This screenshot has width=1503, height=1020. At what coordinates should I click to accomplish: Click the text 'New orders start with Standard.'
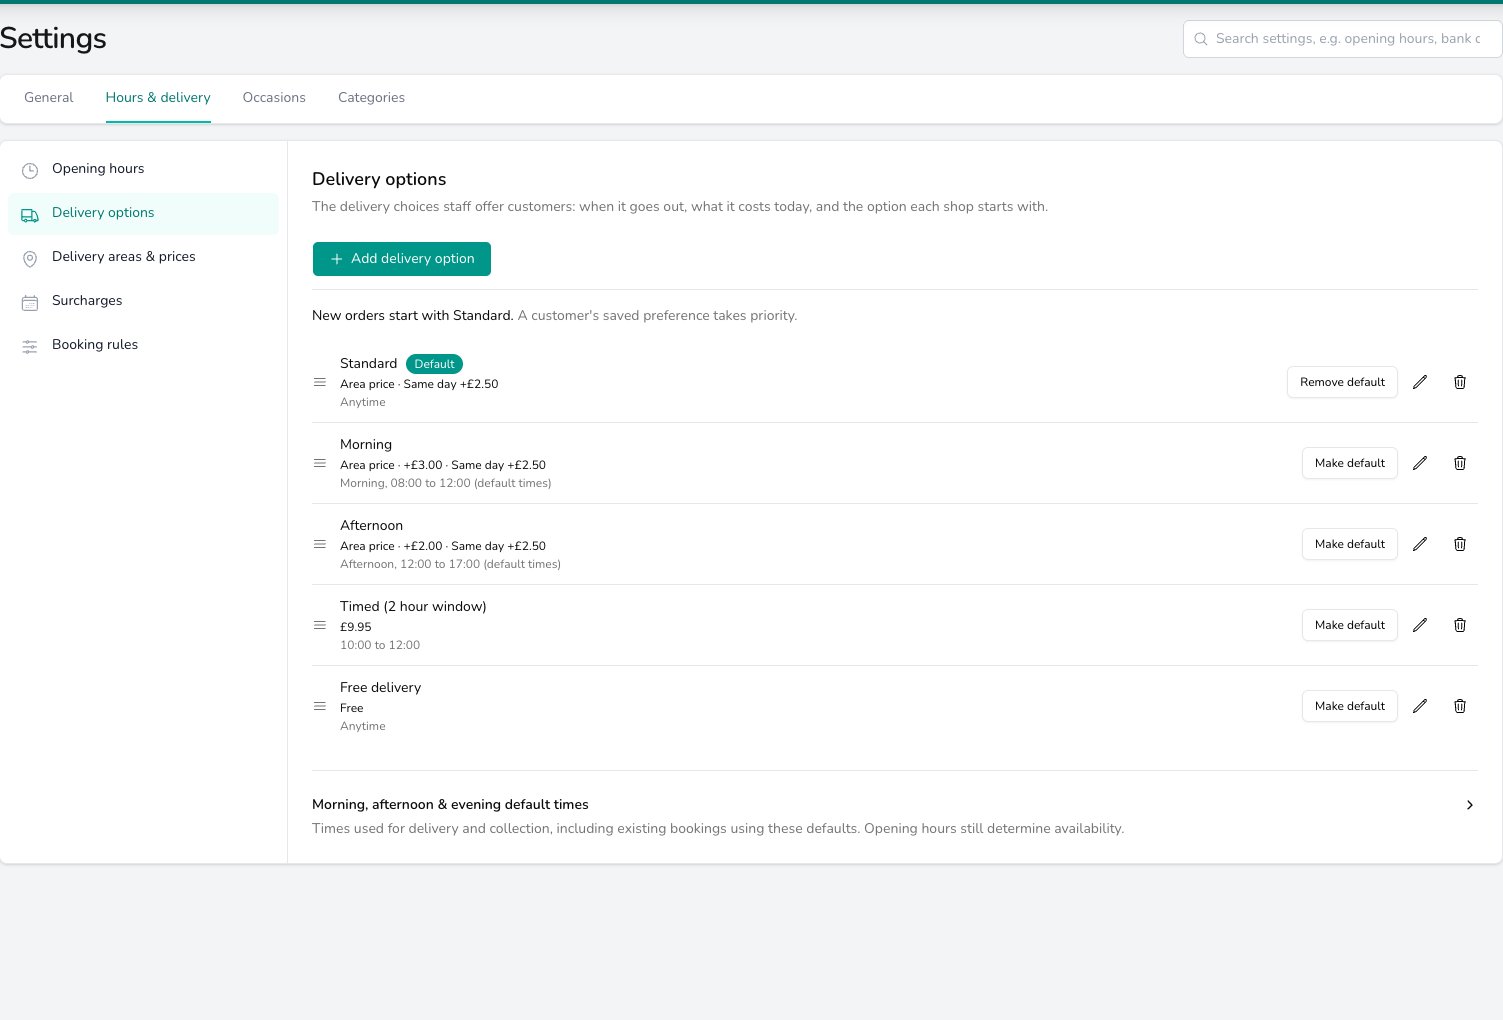[412, 315]
